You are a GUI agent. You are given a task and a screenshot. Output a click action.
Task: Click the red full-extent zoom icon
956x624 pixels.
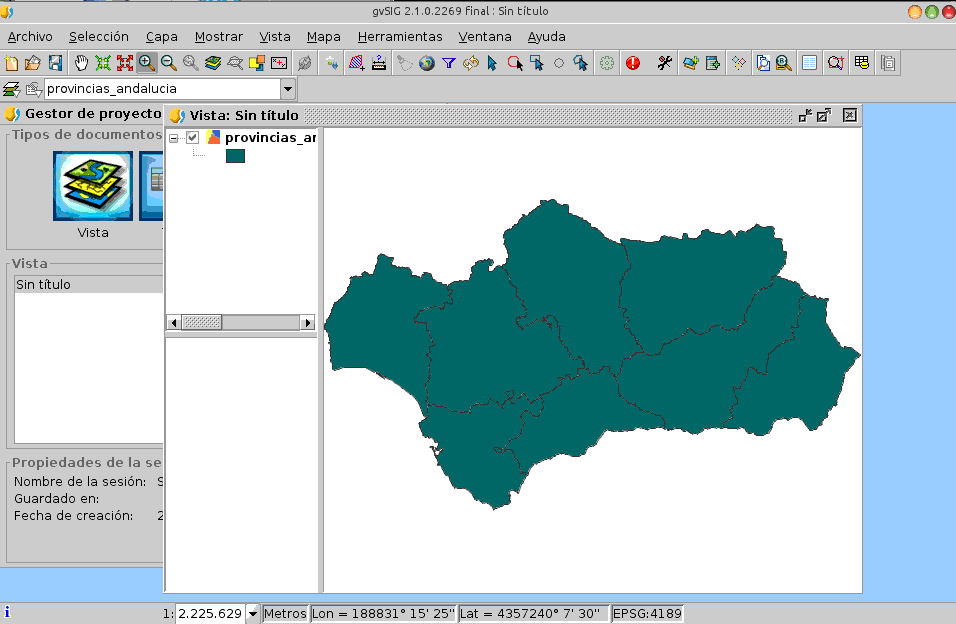(125, 63)
